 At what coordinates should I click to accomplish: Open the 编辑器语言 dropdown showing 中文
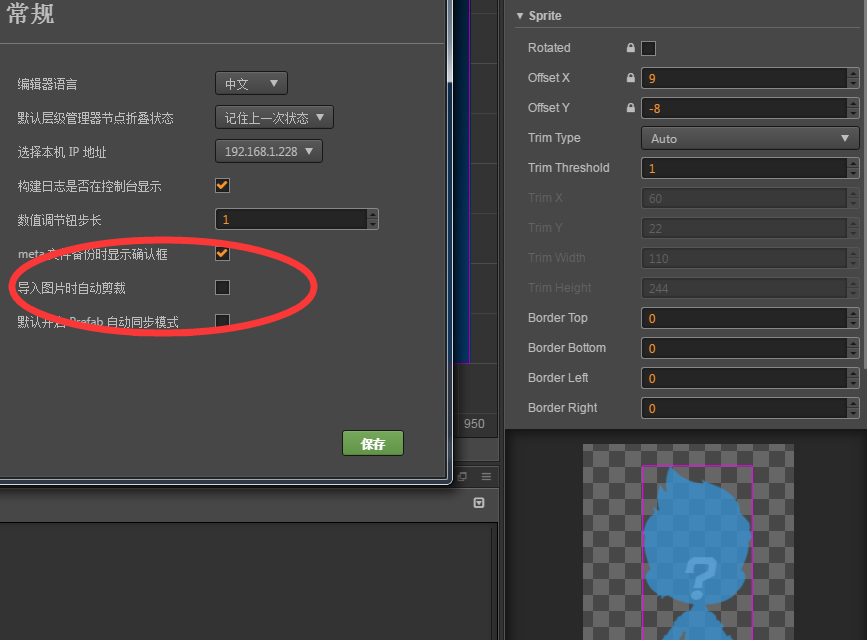point(251,84)
